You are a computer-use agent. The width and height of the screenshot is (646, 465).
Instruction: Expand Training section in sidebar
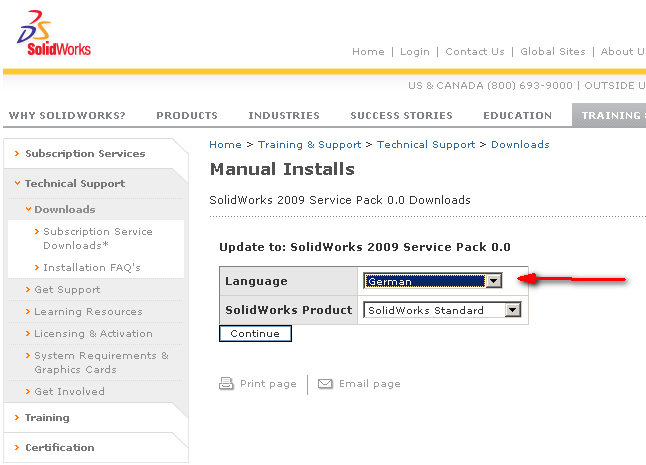pos(47,418)
